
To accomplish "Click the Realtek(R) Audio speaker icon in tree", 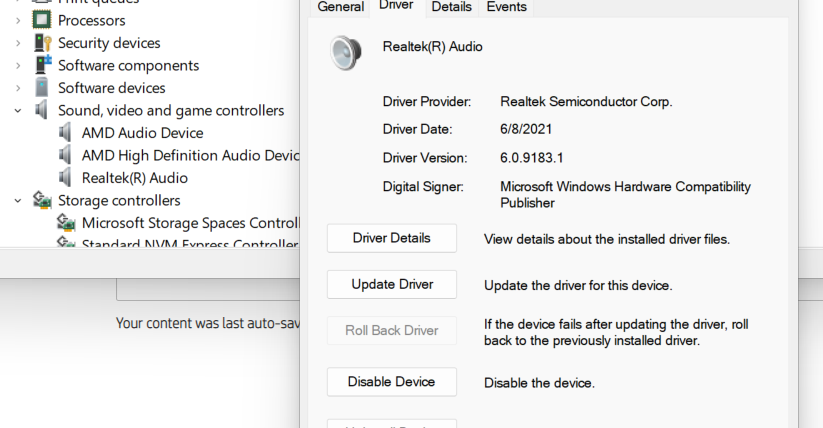I will coord(66,178).
